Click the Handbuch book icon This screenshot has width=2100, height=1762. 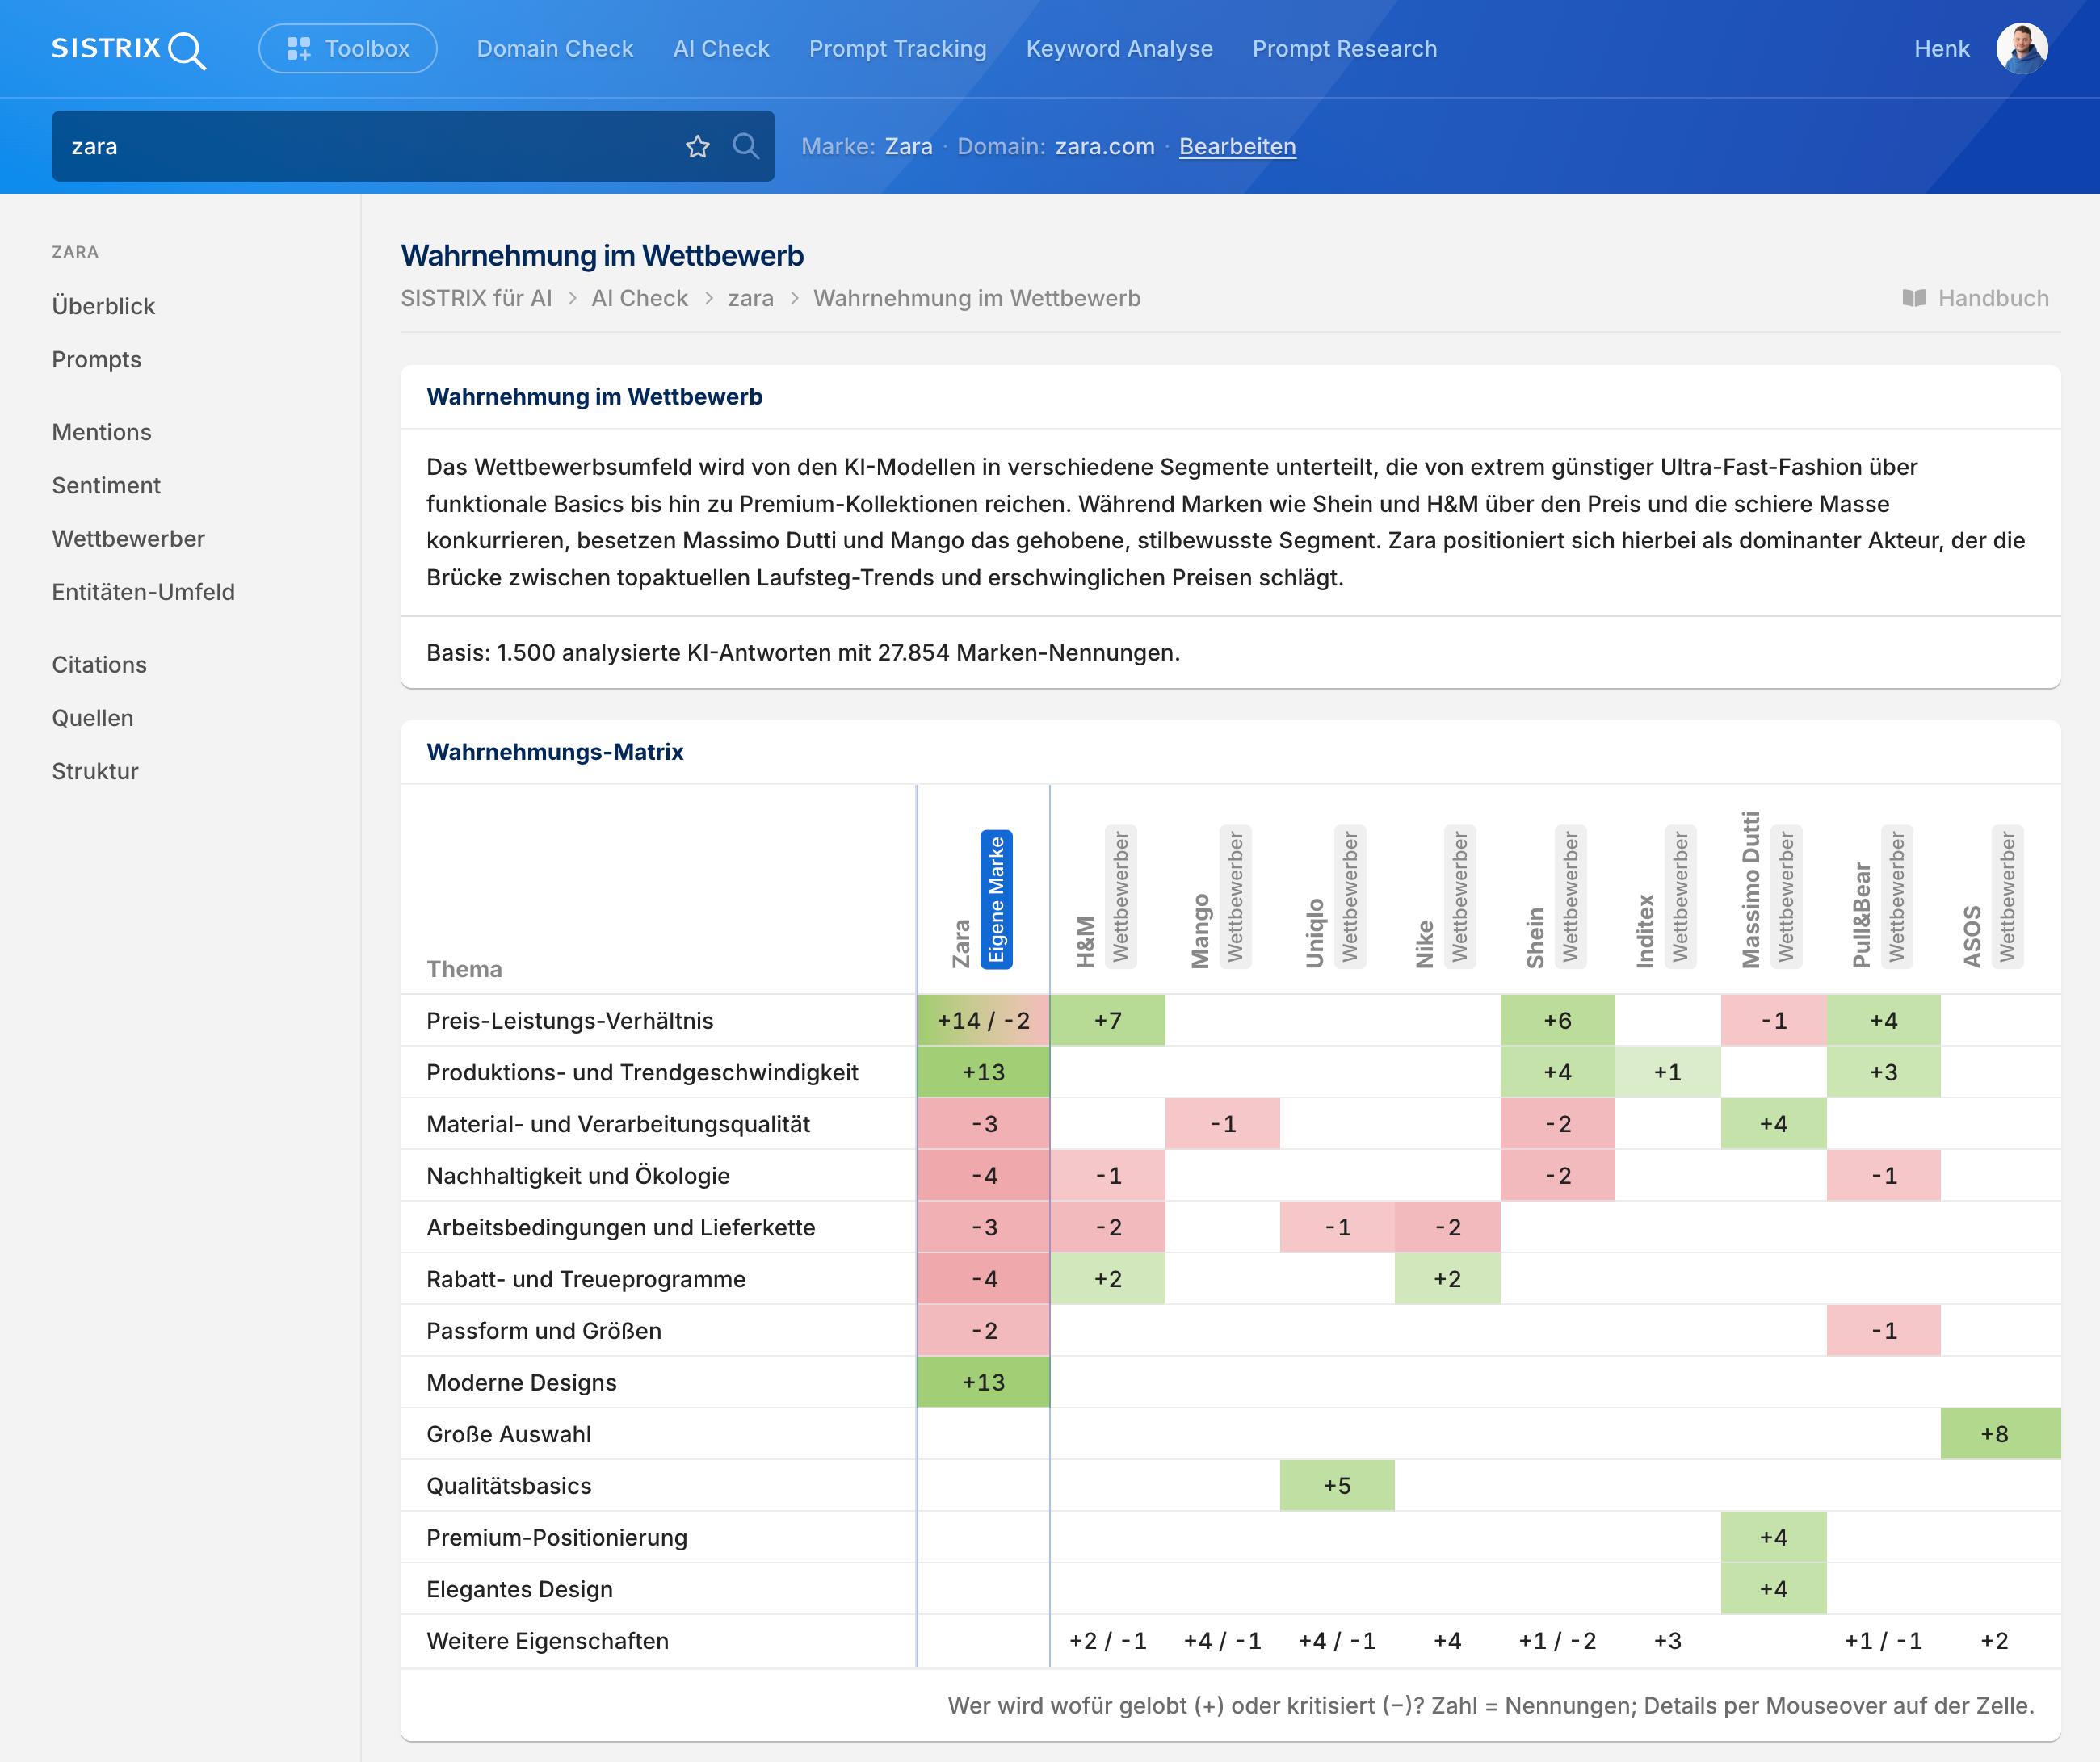coord(1914,298)
